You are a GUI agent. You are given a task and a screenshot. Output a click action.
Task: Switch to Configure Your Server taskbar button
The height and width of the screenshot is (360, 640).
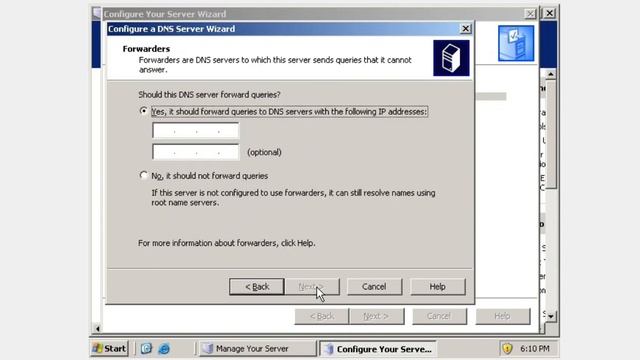click(378, 349)
